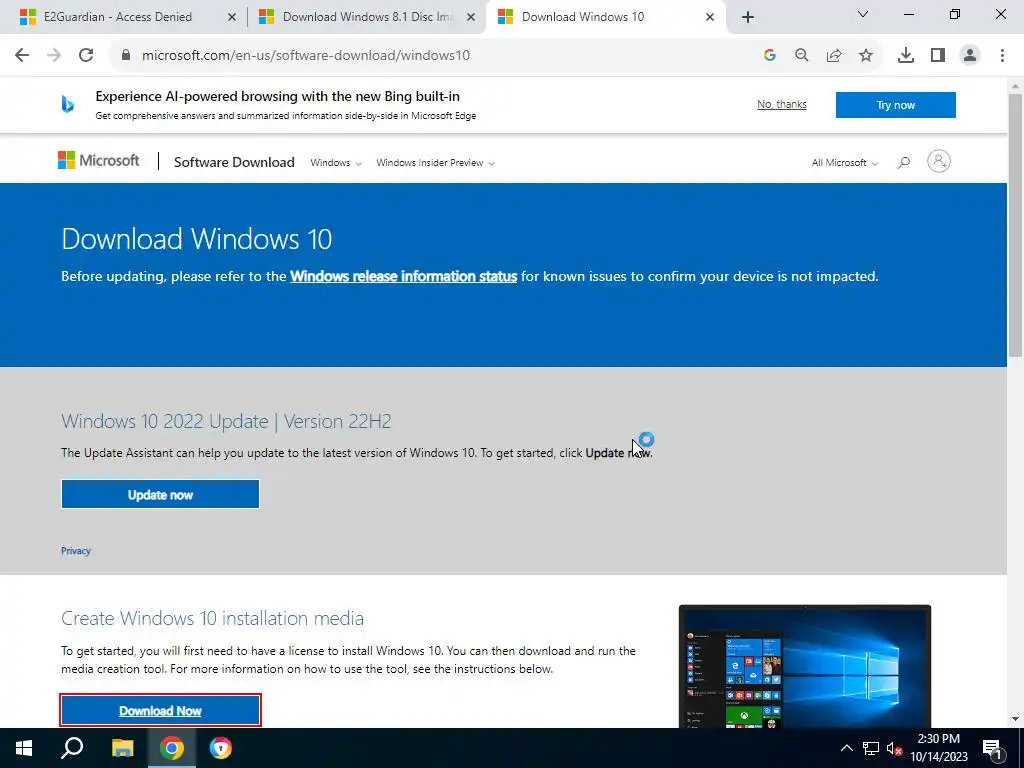Click the Bing logo in banner

[x=67, y=104]
